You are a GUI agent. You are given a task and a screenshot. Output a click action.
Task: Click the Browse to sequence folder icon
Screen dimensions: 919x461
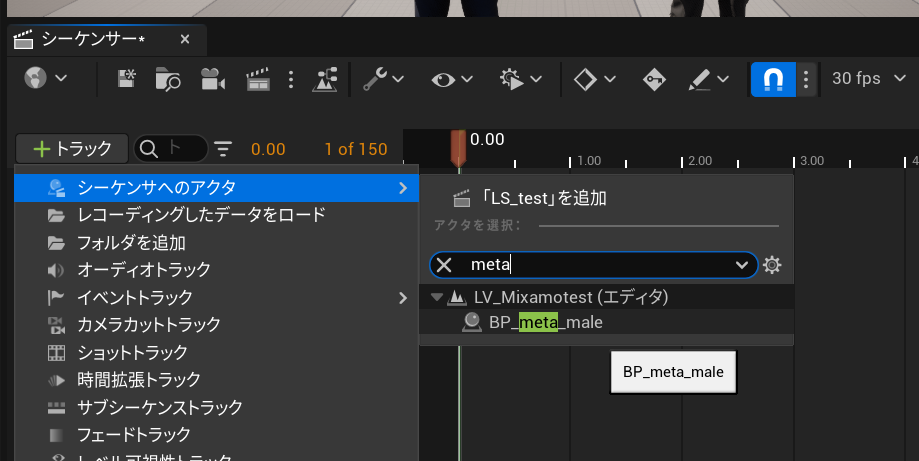168,79
